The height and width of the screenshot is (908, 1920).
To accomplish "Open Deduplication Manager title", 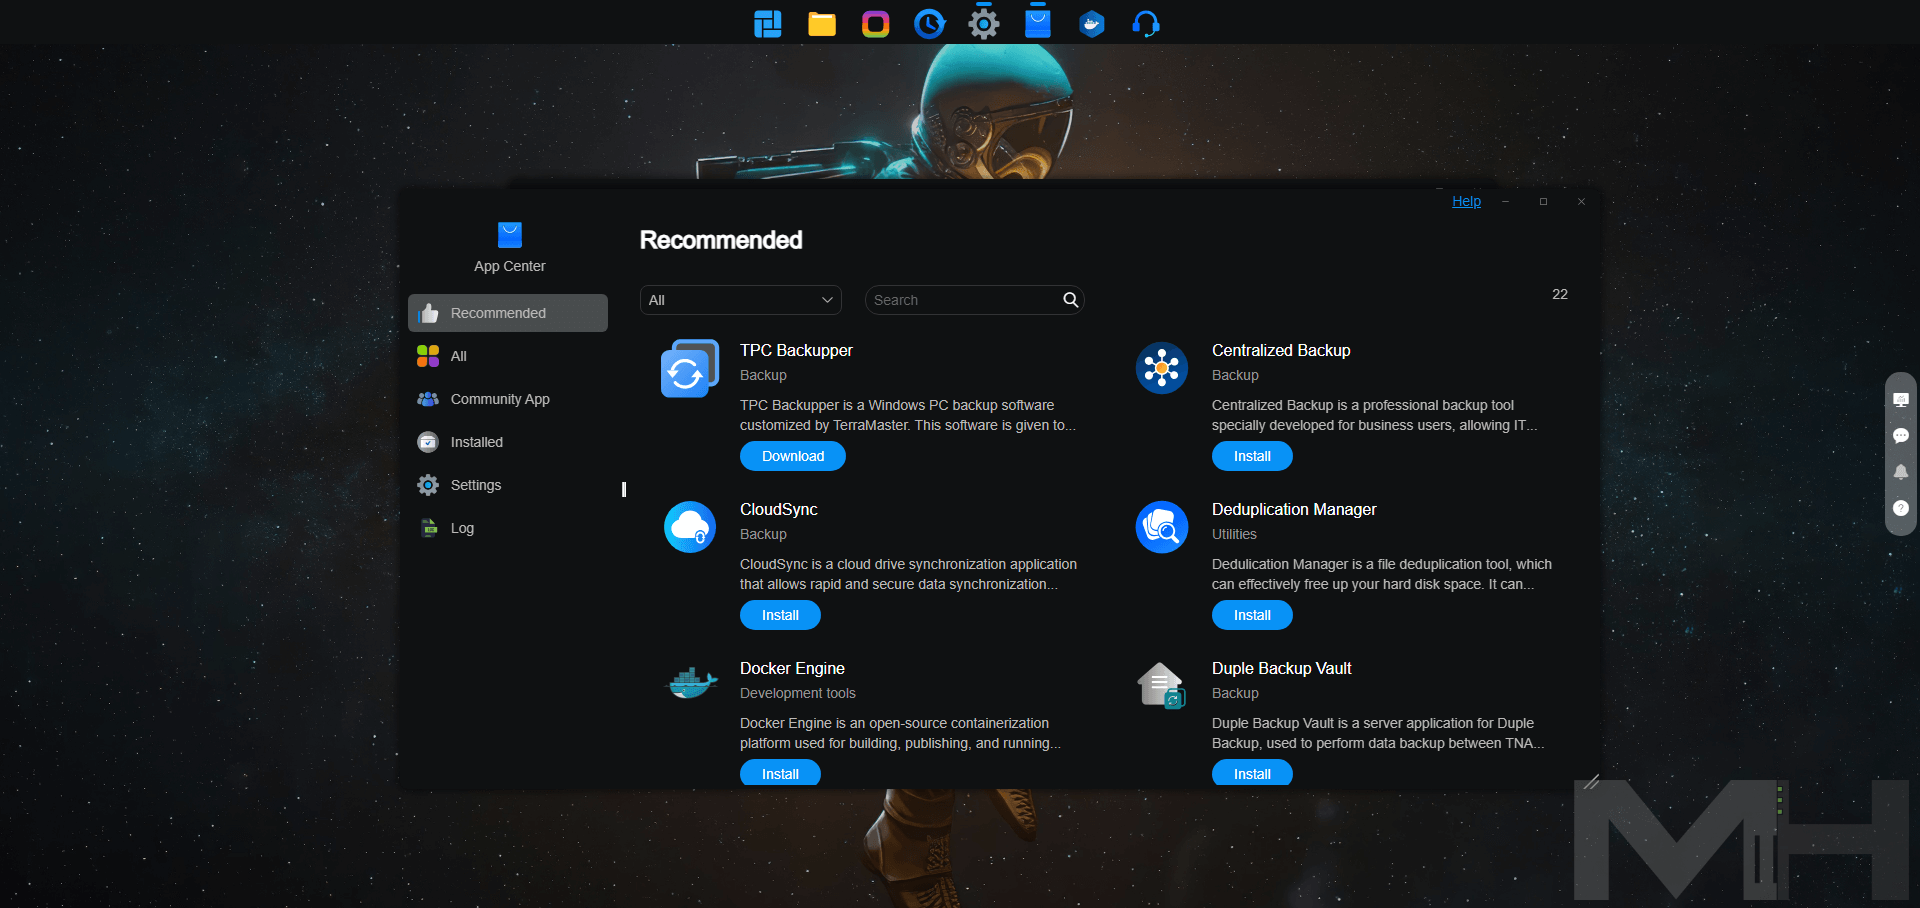I will (x=1294, y=509).
